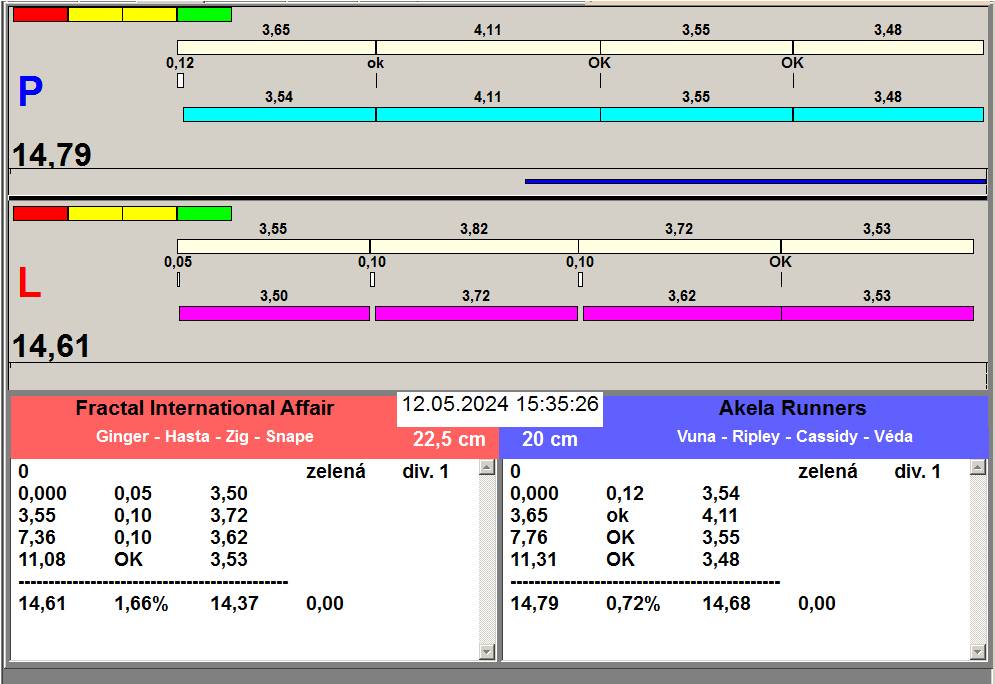Click the red L lane letter
Viewport: 995px width, 684px height.
(x=29, y=283)
